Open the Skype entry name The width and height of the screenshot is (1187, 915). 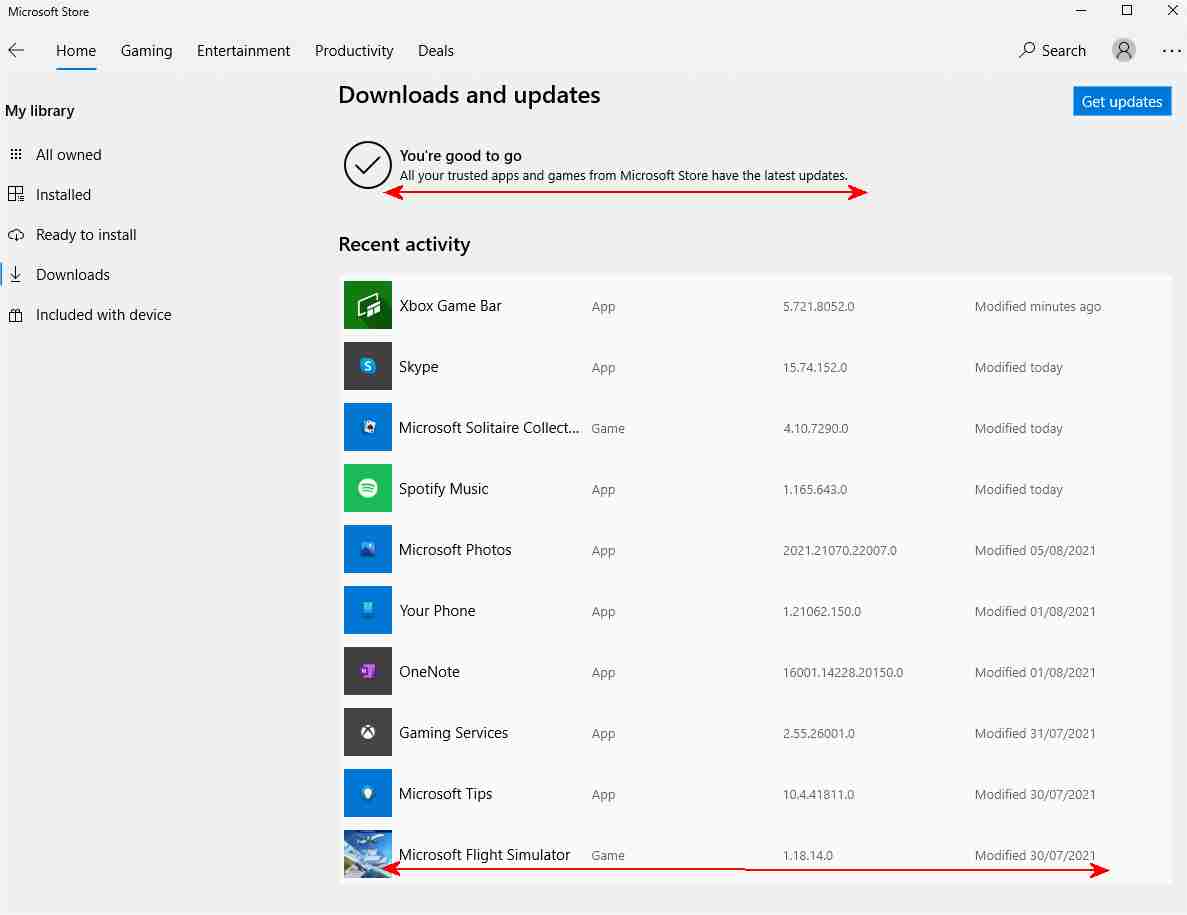tap(419, 366)
